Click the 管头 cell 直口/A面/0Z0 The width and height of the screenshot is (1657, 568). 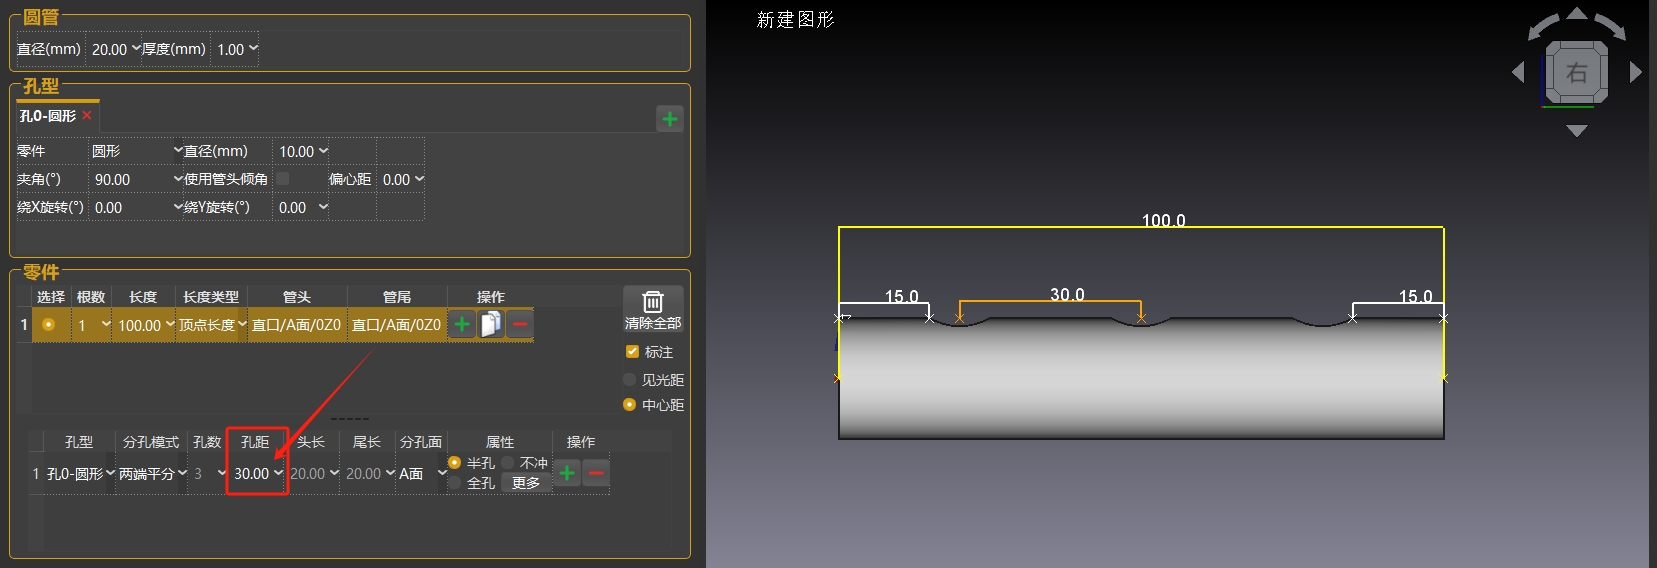296,325
